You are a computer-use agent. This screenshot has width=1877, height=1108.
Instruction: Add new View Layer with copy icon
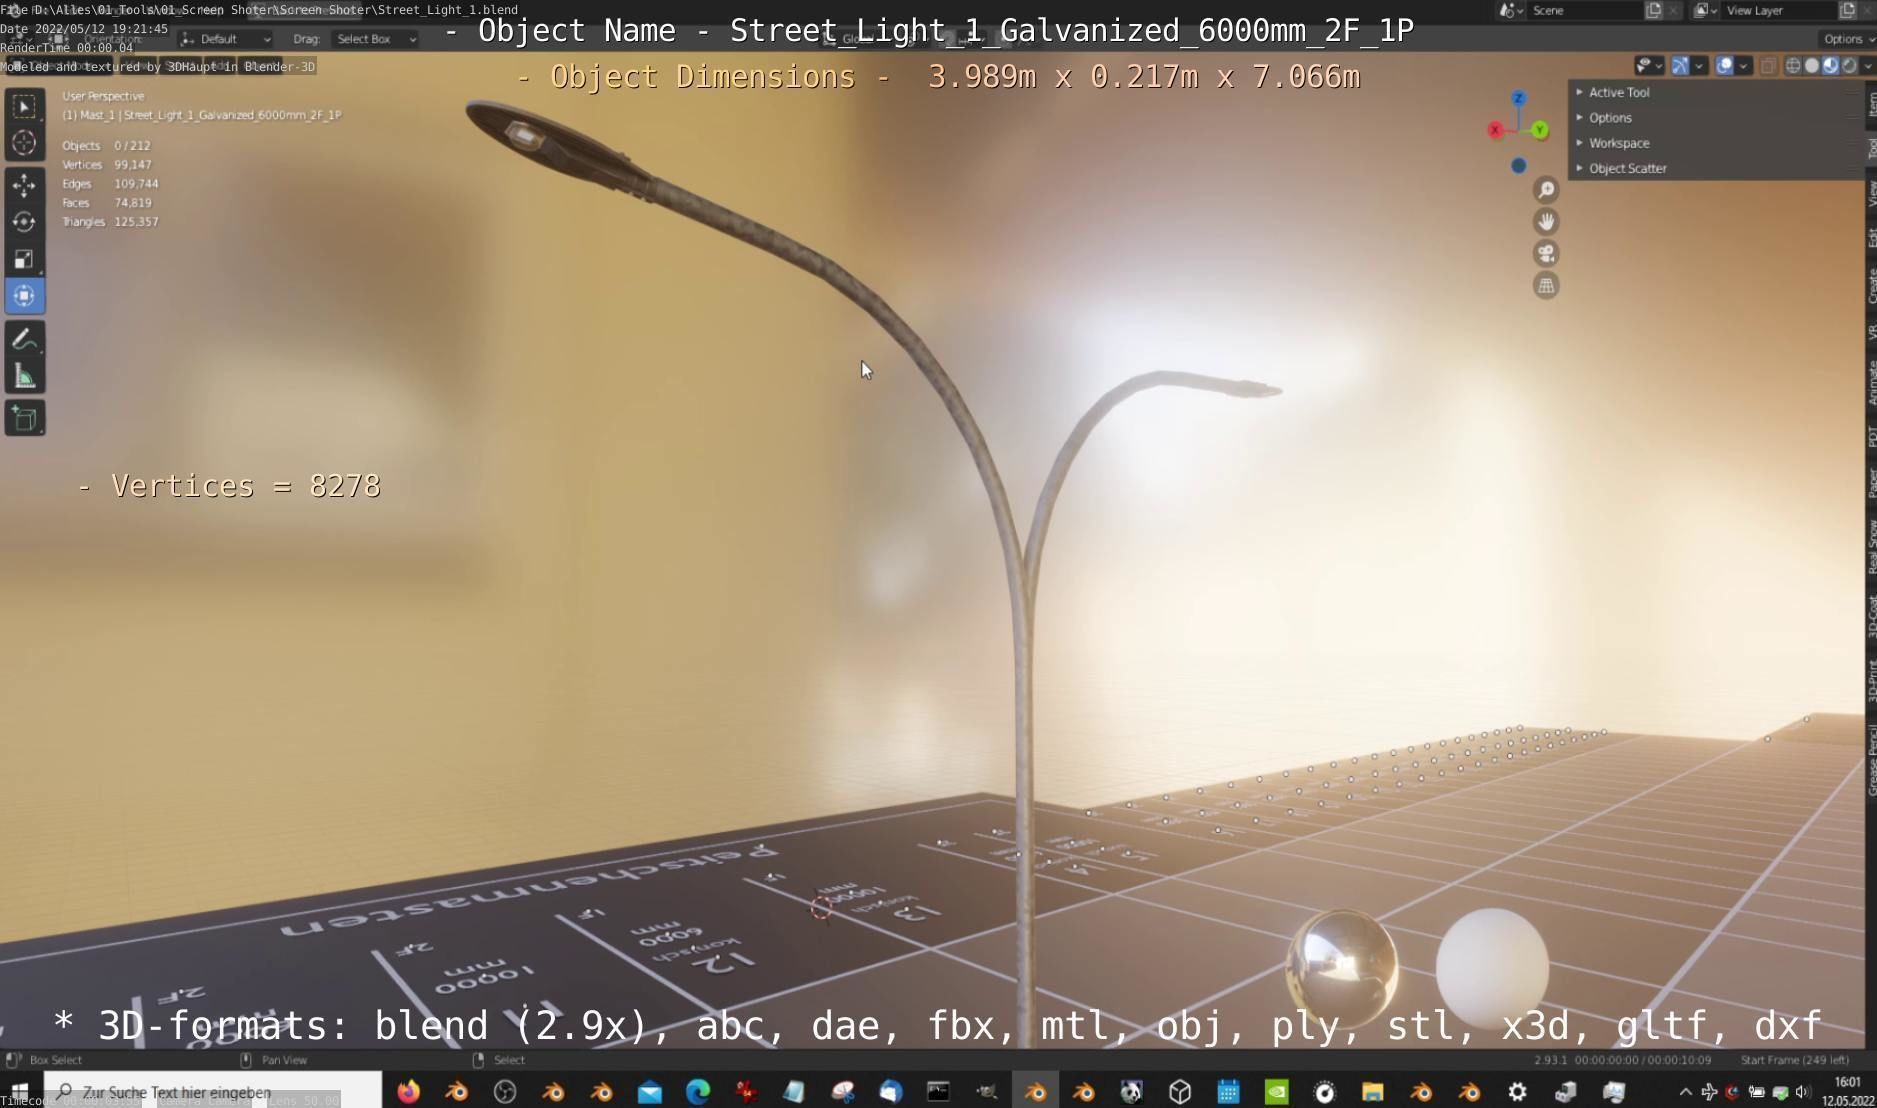tap(1847, 10)
